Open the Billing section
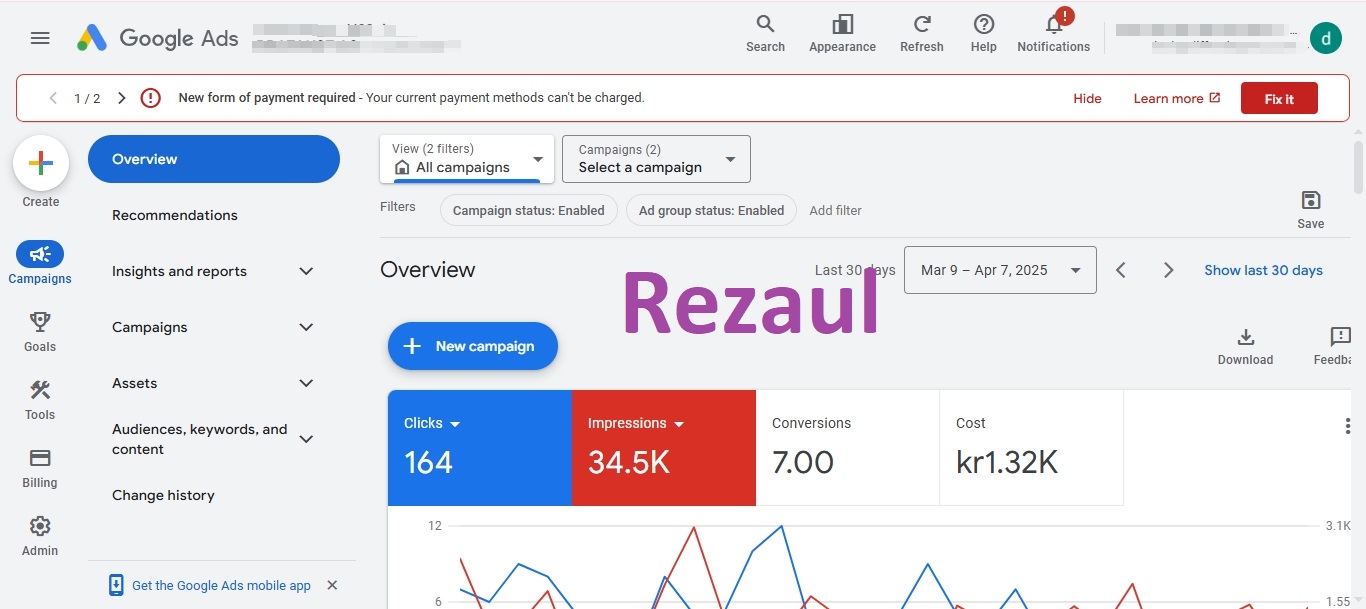The width and height of the screenshot is (1366, 609). (x=40, y=467)
